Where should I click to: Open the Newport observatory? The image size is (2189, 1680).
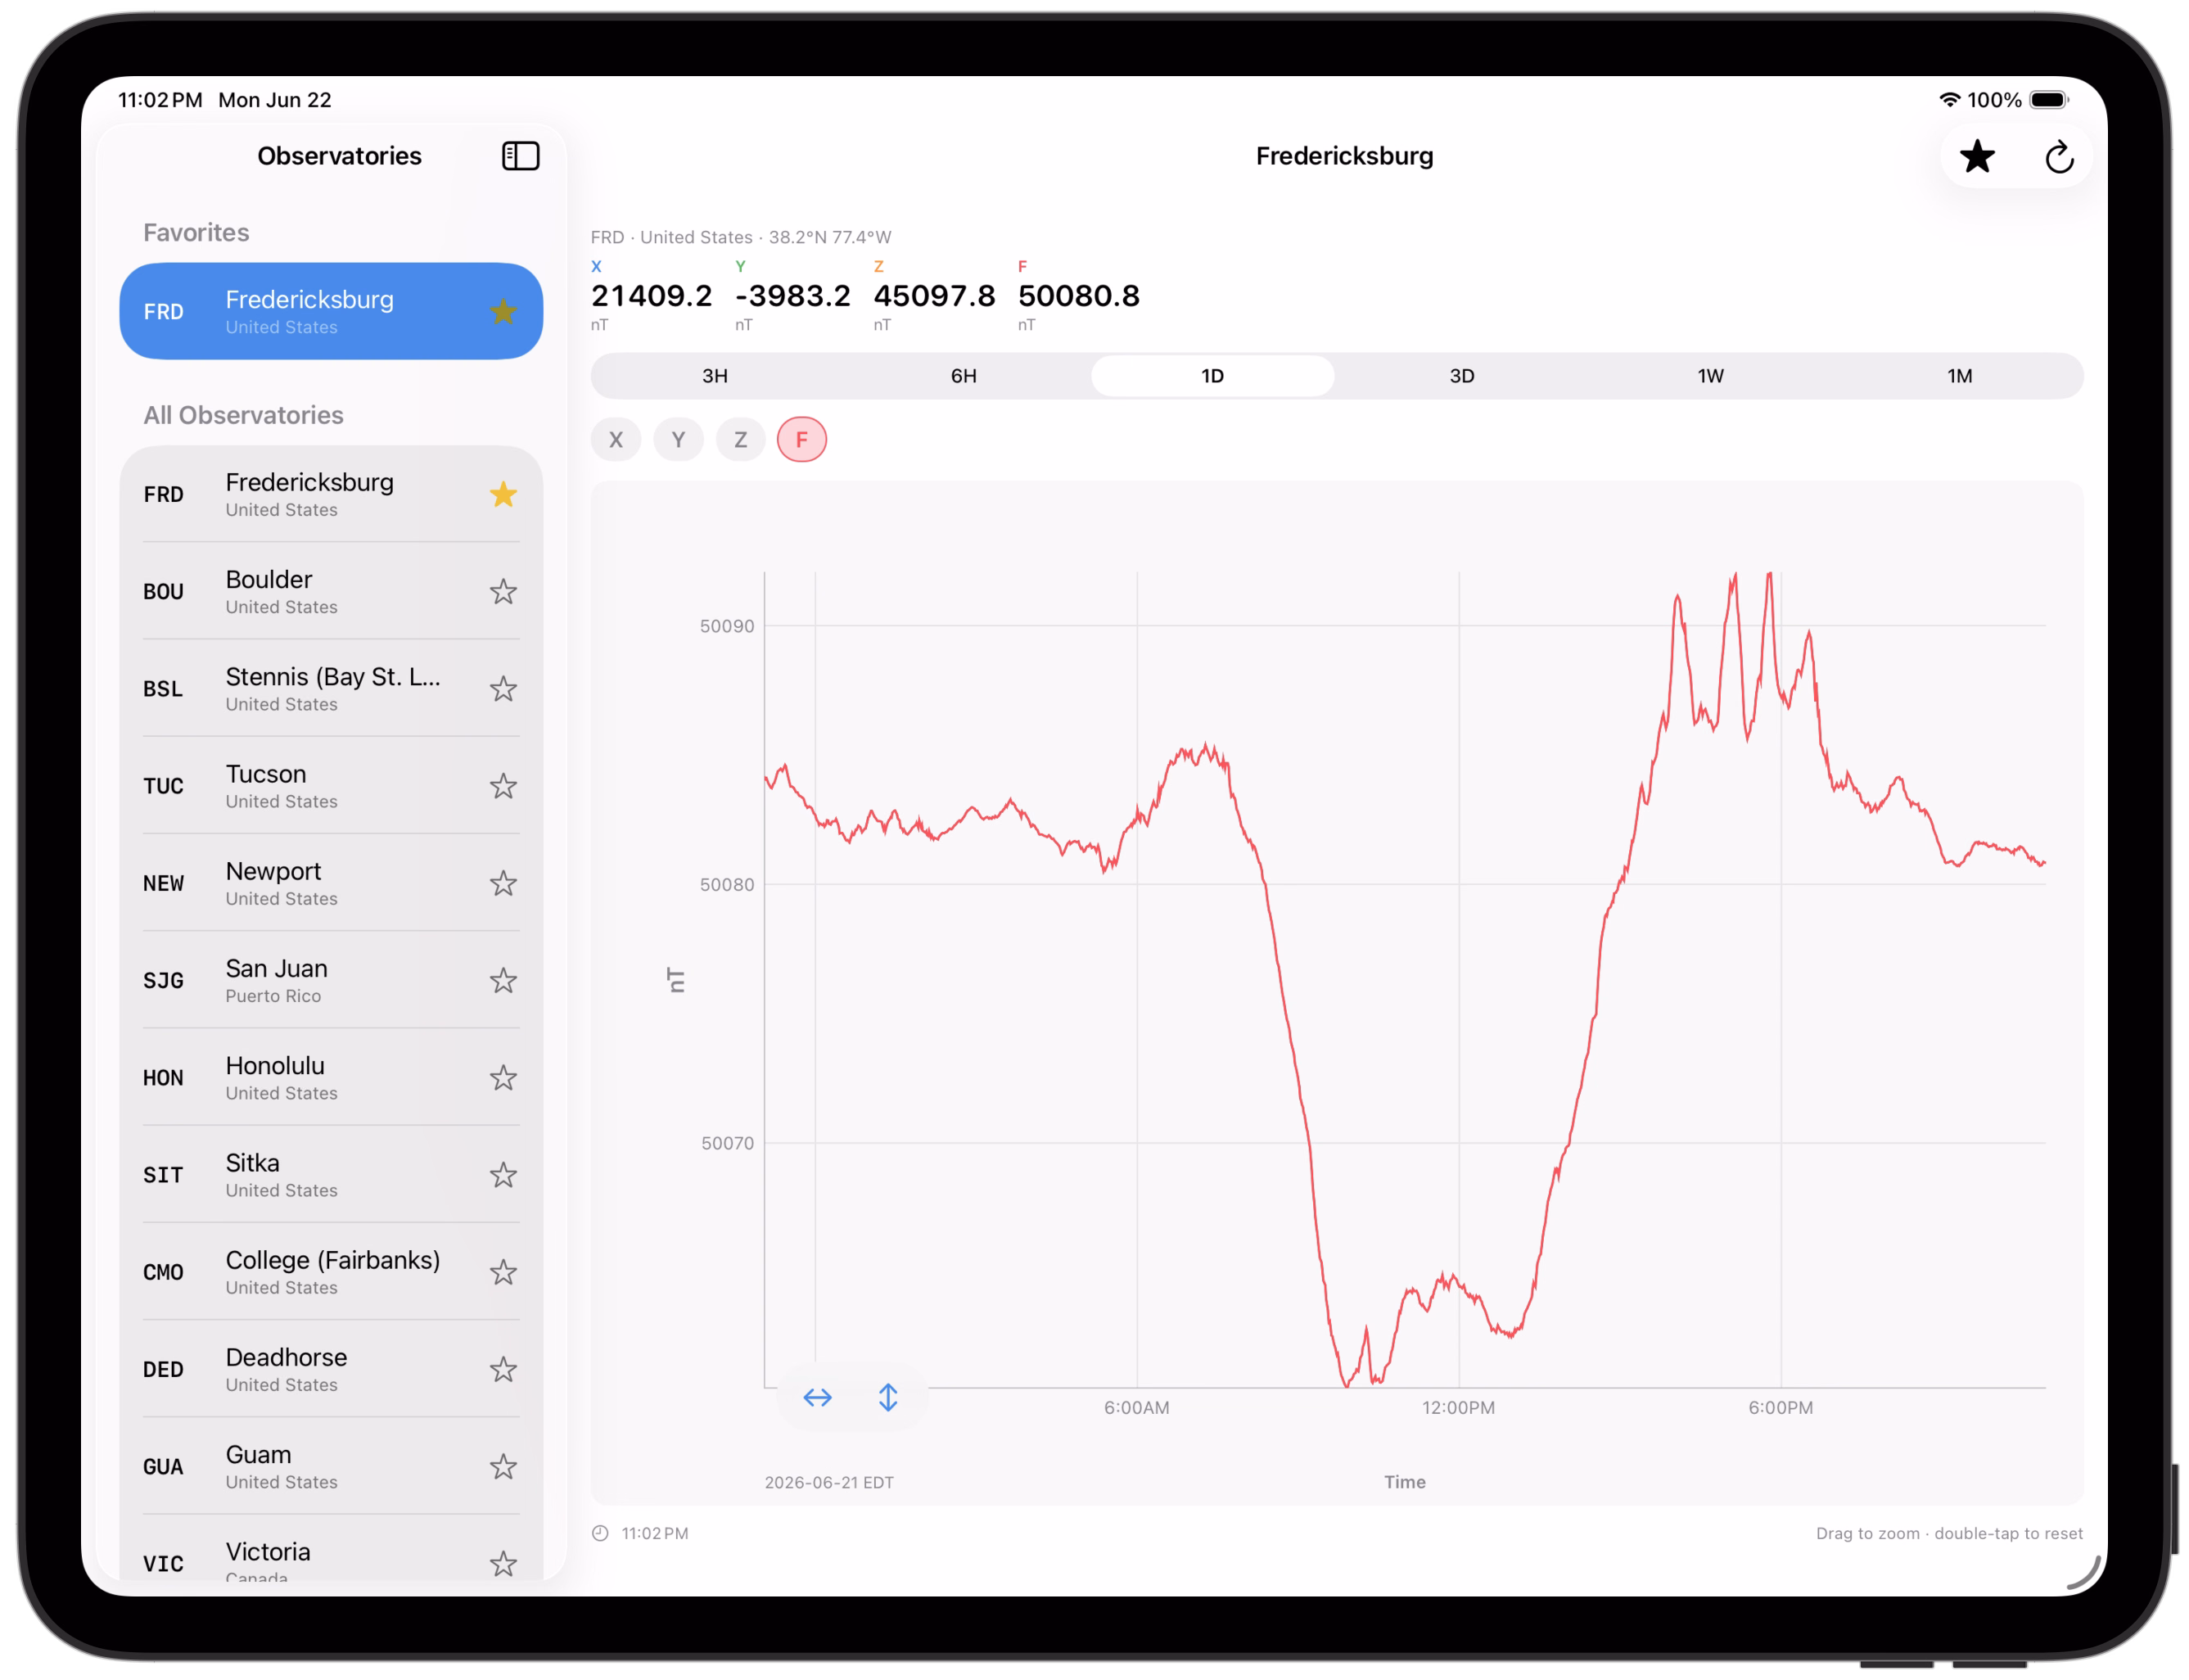point(331,883)
